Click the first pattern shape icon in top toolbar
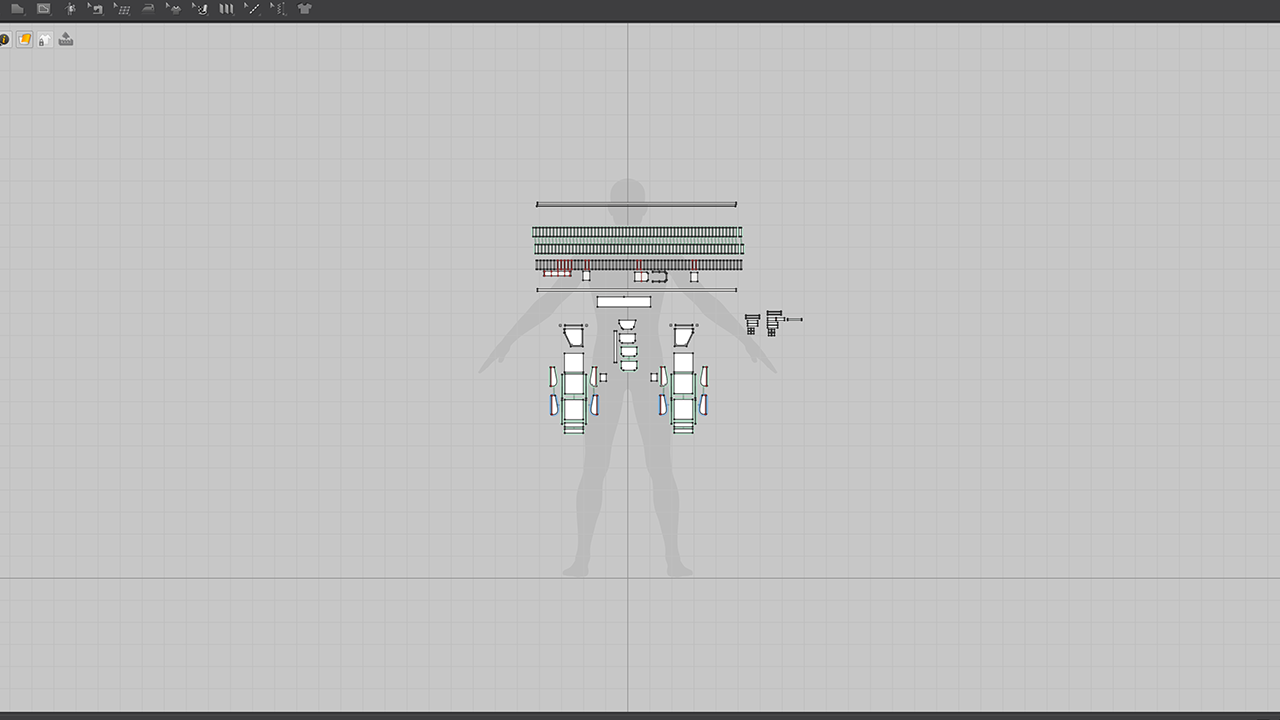This screenshot has width=1280, height=720. coord(17,9)
